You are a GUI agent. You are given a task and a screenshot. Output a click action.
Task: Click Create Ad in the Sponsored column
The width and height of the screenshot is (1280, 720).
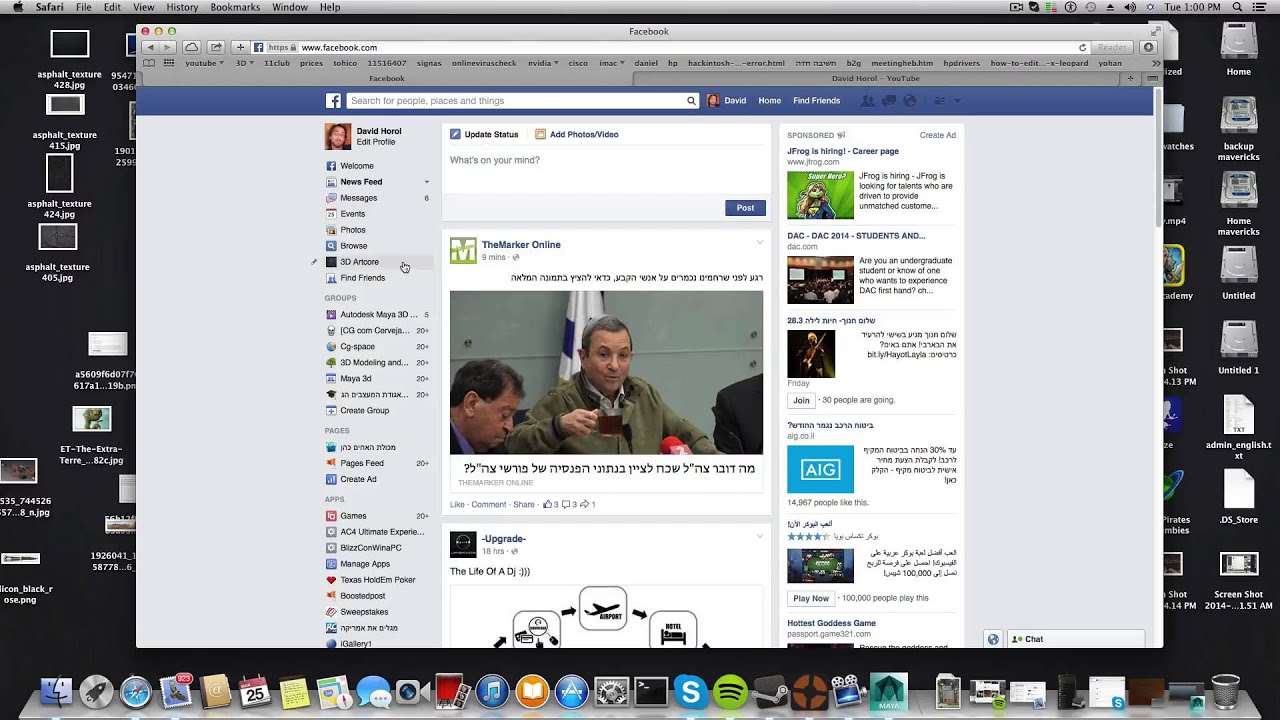click(x=938, y=135)
